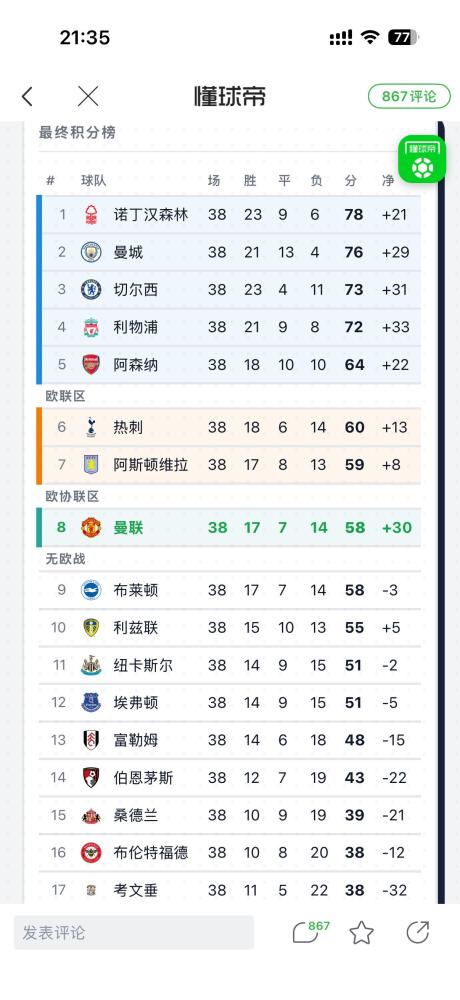Open the 阿斯顿维拉 team name link
This screenshot has width=460, height=1000.
tap(151, 465)
